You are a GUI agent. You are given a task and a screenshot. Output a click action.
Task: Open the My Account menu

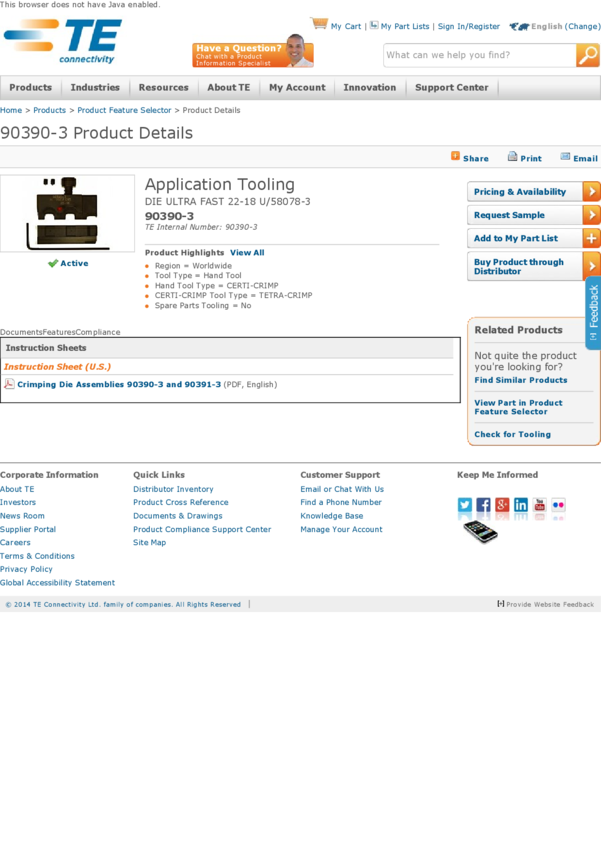click(298, 87)
